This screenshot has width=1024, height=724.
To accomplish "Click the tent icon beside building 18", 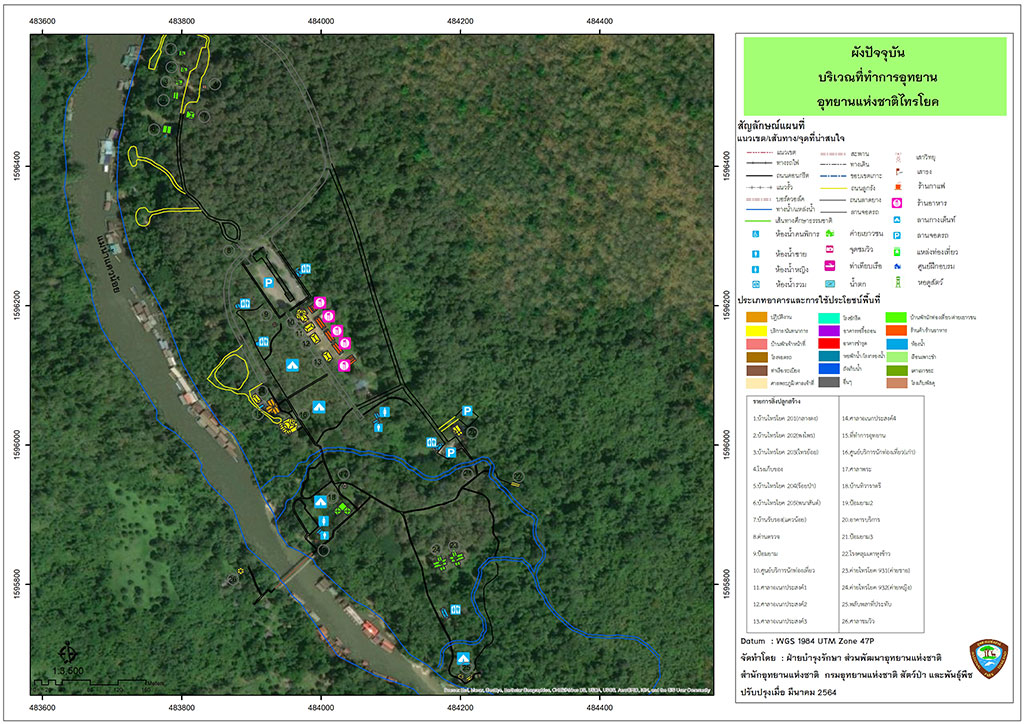I will (x=320, y=501).
